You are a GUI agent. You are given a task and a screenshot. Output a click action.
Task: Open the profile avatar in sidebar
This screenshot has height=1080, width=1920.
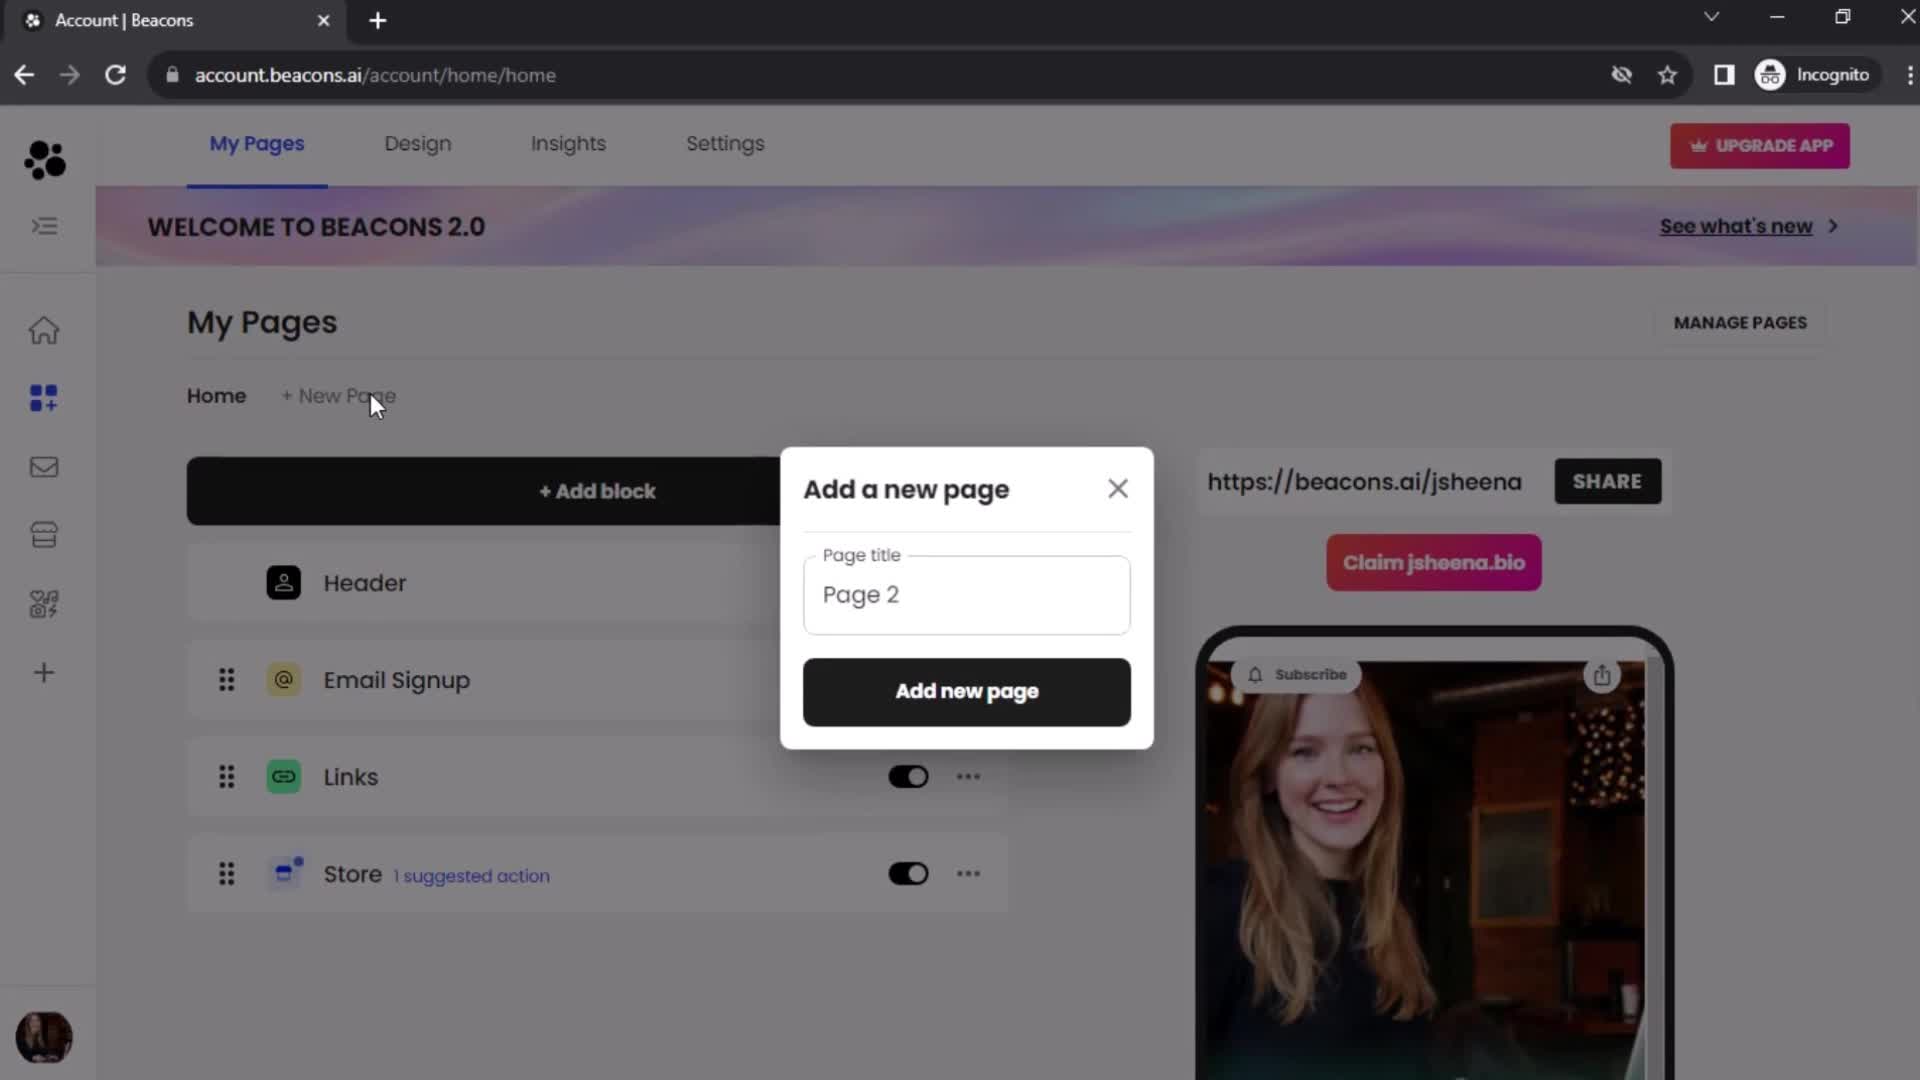(x=44, y=1037)
